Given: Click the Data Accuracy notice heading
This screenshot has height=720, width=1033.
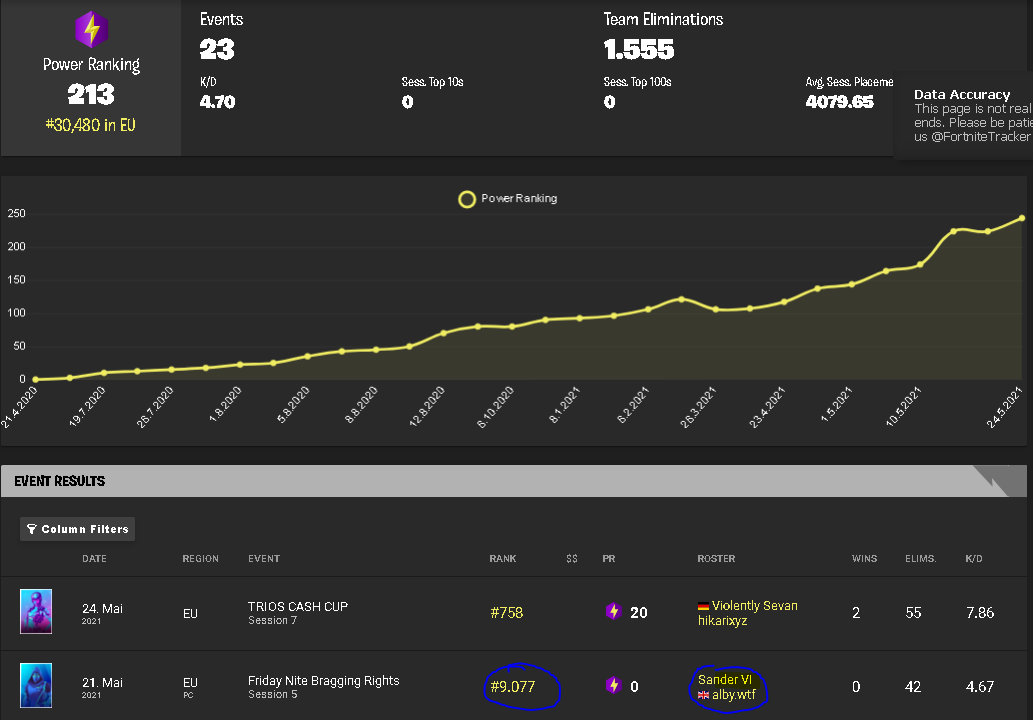Looking at the screenshot, I should coord(962,94).
